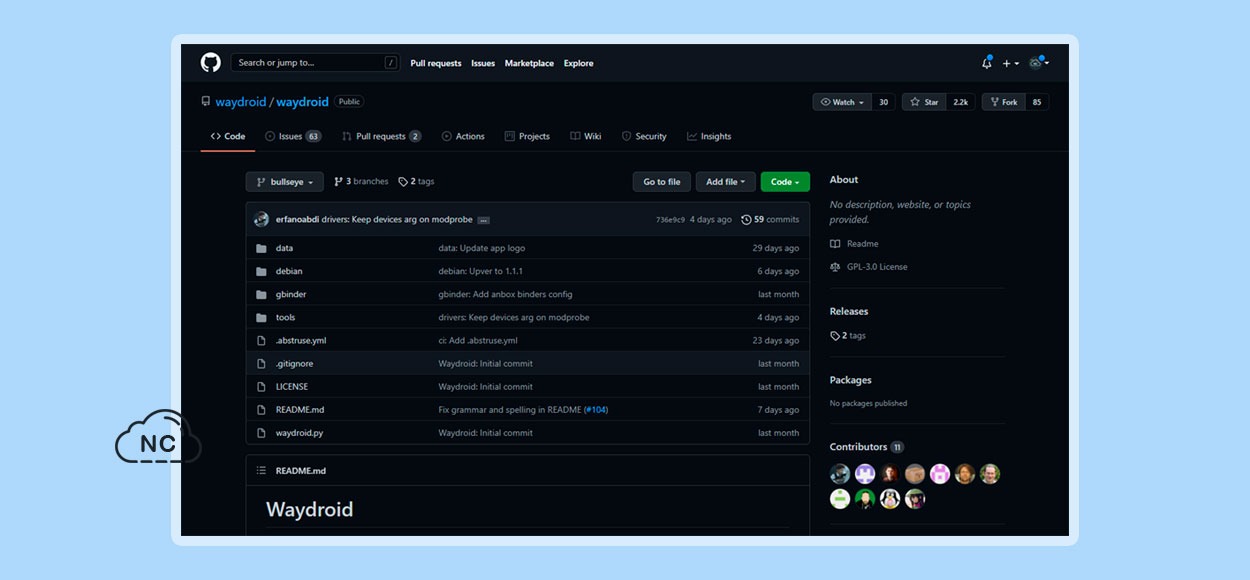
Task: Open the gbinder folder name
Action: (x=291, y=294)
